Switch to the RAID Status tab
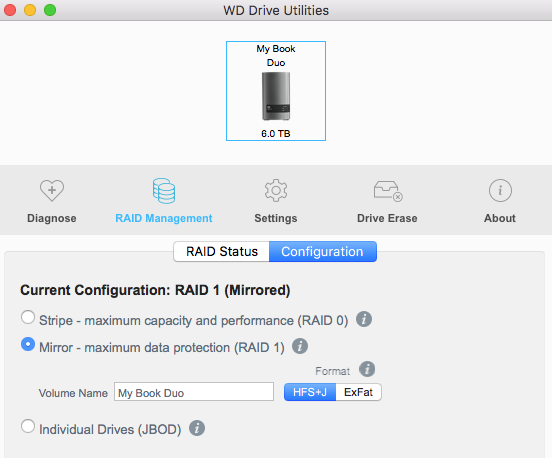552x458 pixels. pyautogui.click(x=222, y=251)
